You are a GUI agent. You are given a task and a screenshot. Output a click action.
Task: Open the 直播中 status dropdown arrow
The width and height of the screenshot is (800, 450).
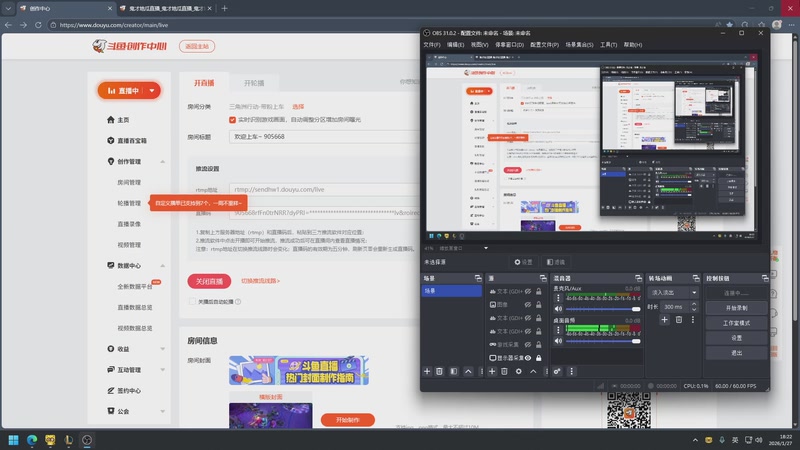click(x=152, y=91)
